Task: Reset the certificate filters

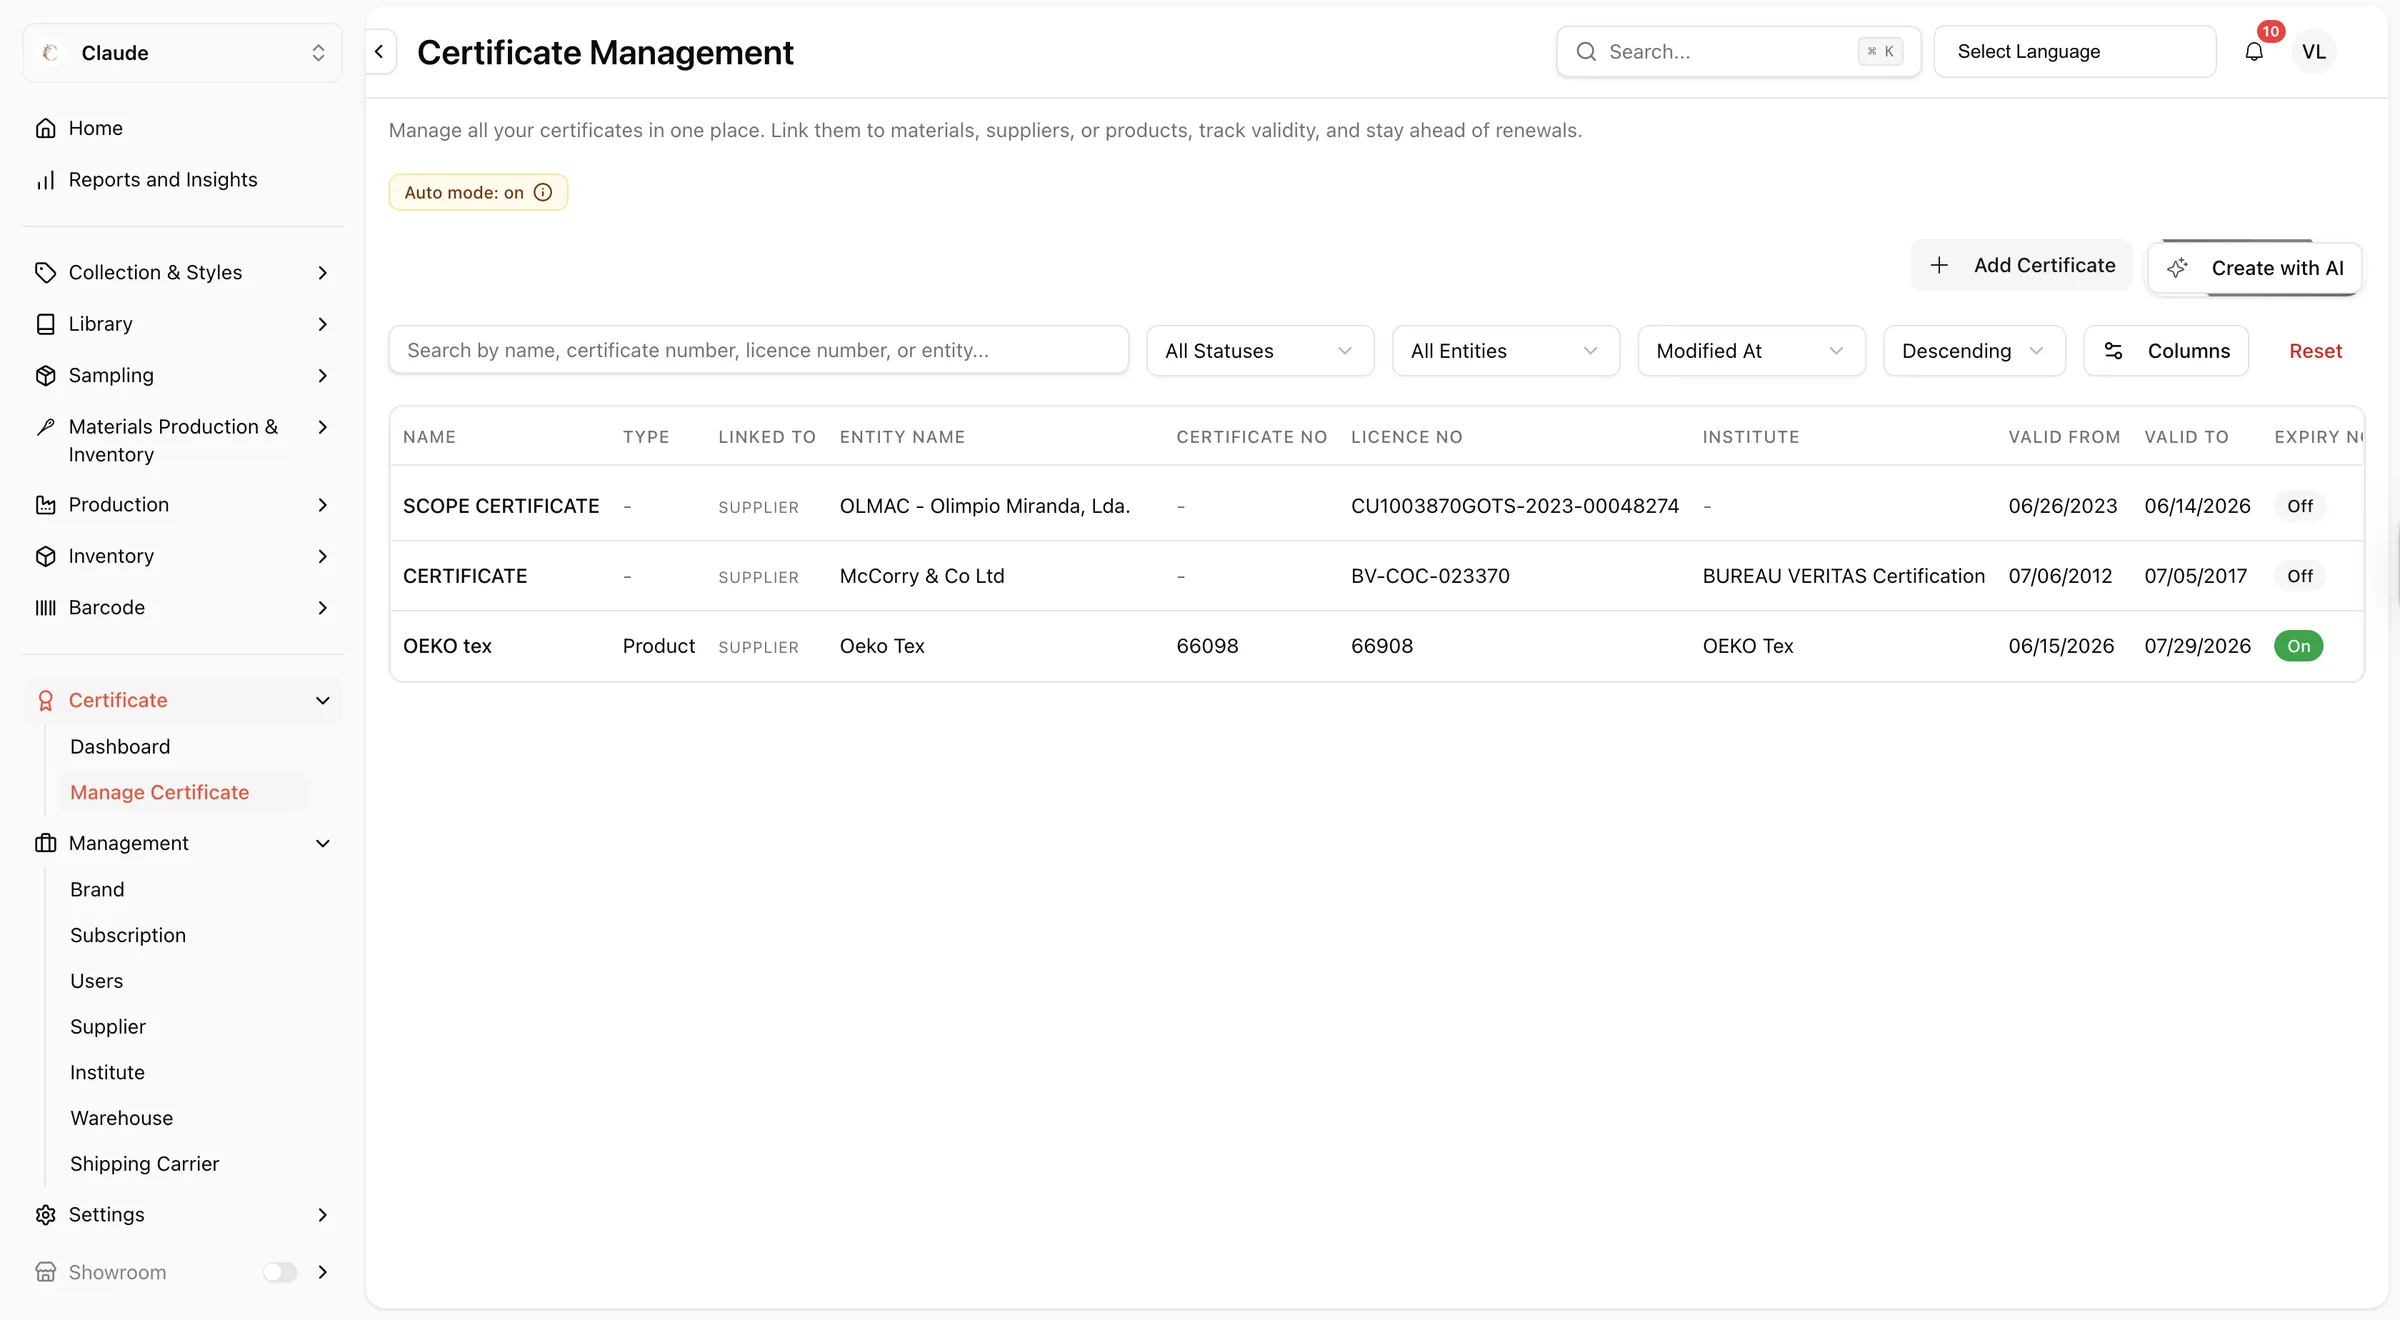Action: tap(2315, 351)
